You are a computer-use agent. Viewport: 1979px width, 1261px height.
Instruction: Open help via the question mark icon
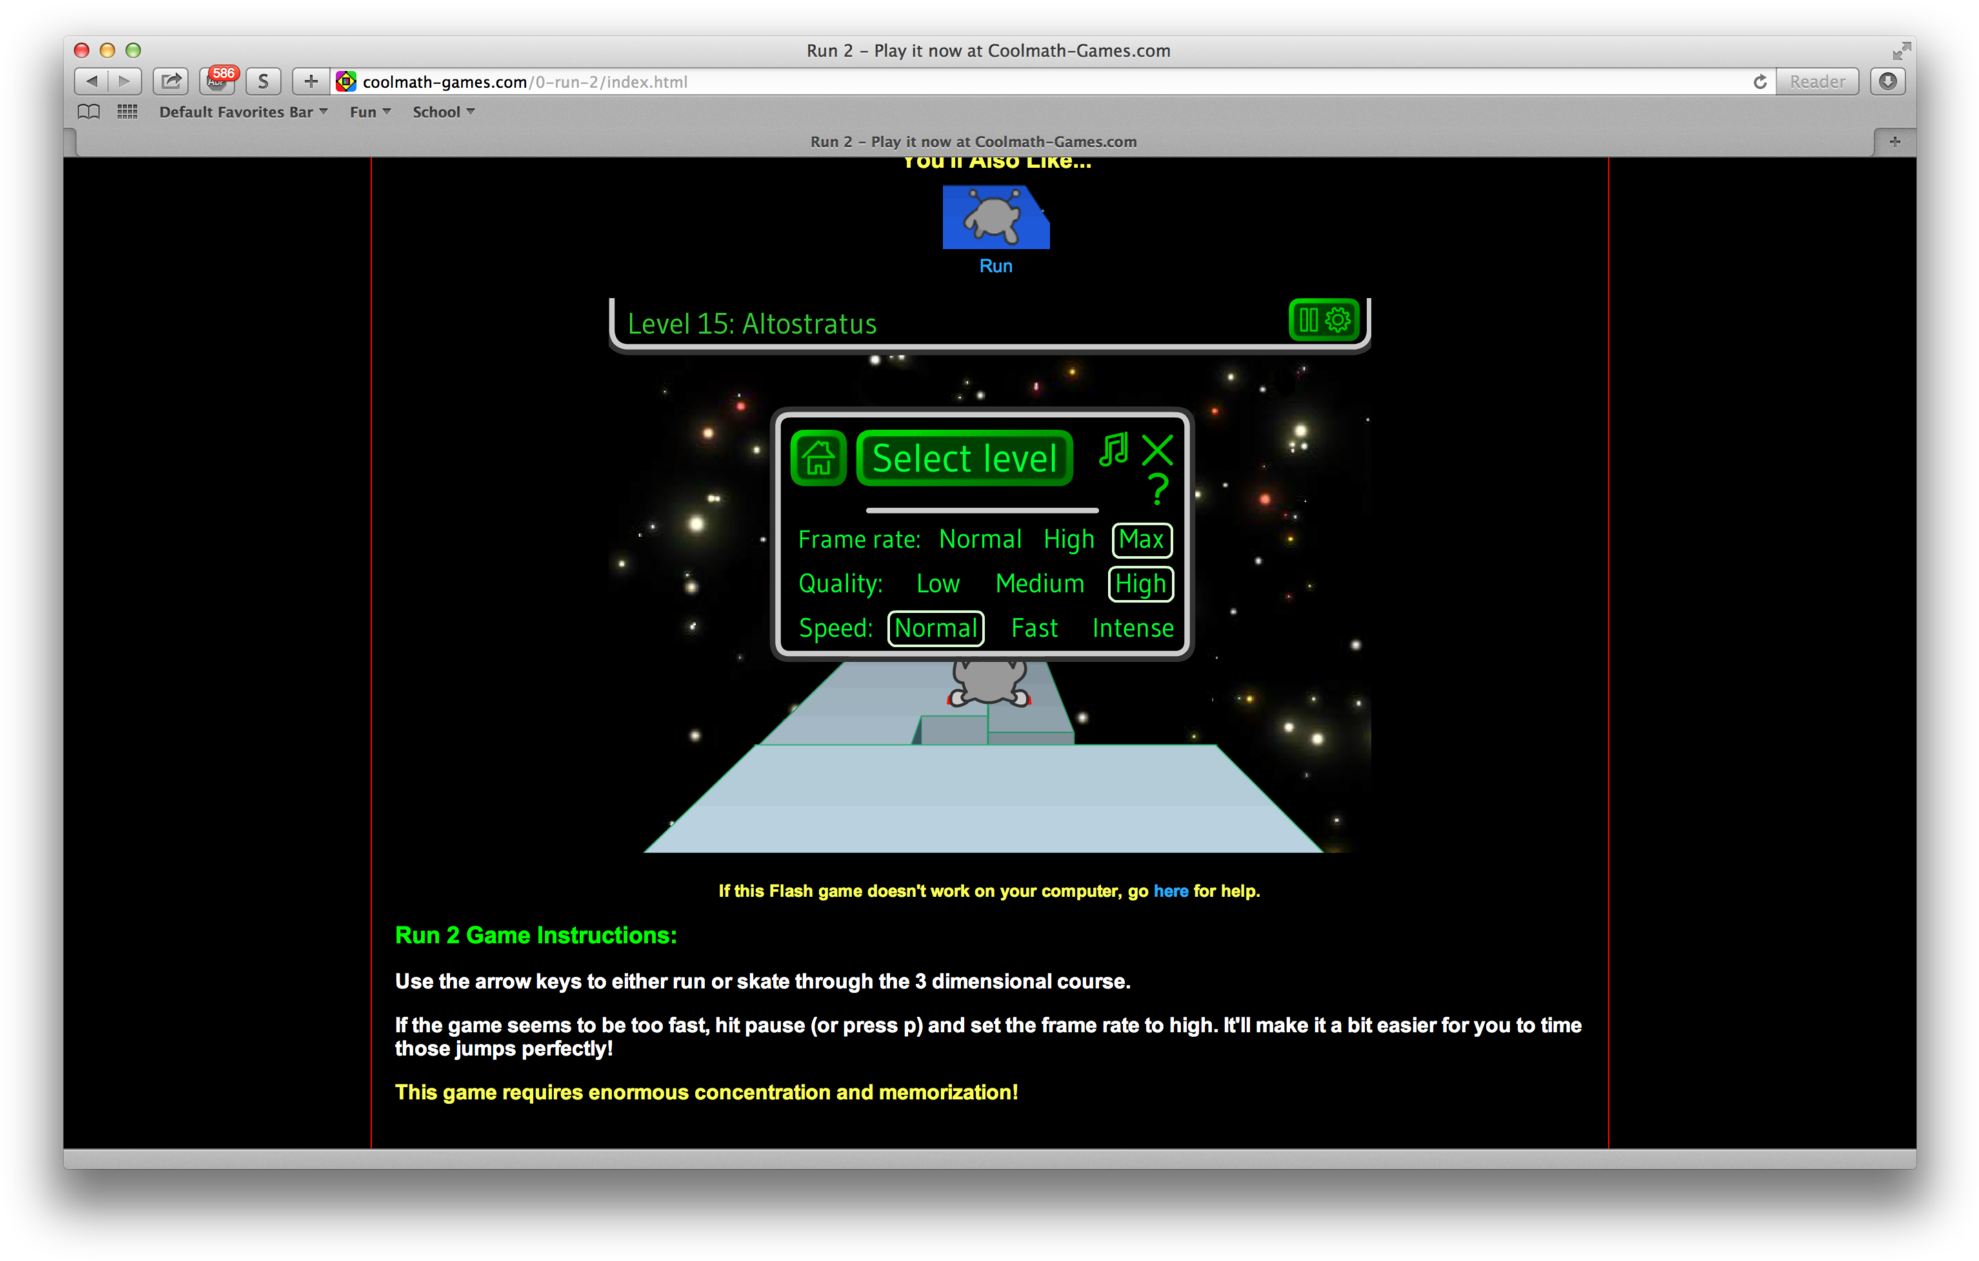pyautogui.click(x=1158, y=489)
